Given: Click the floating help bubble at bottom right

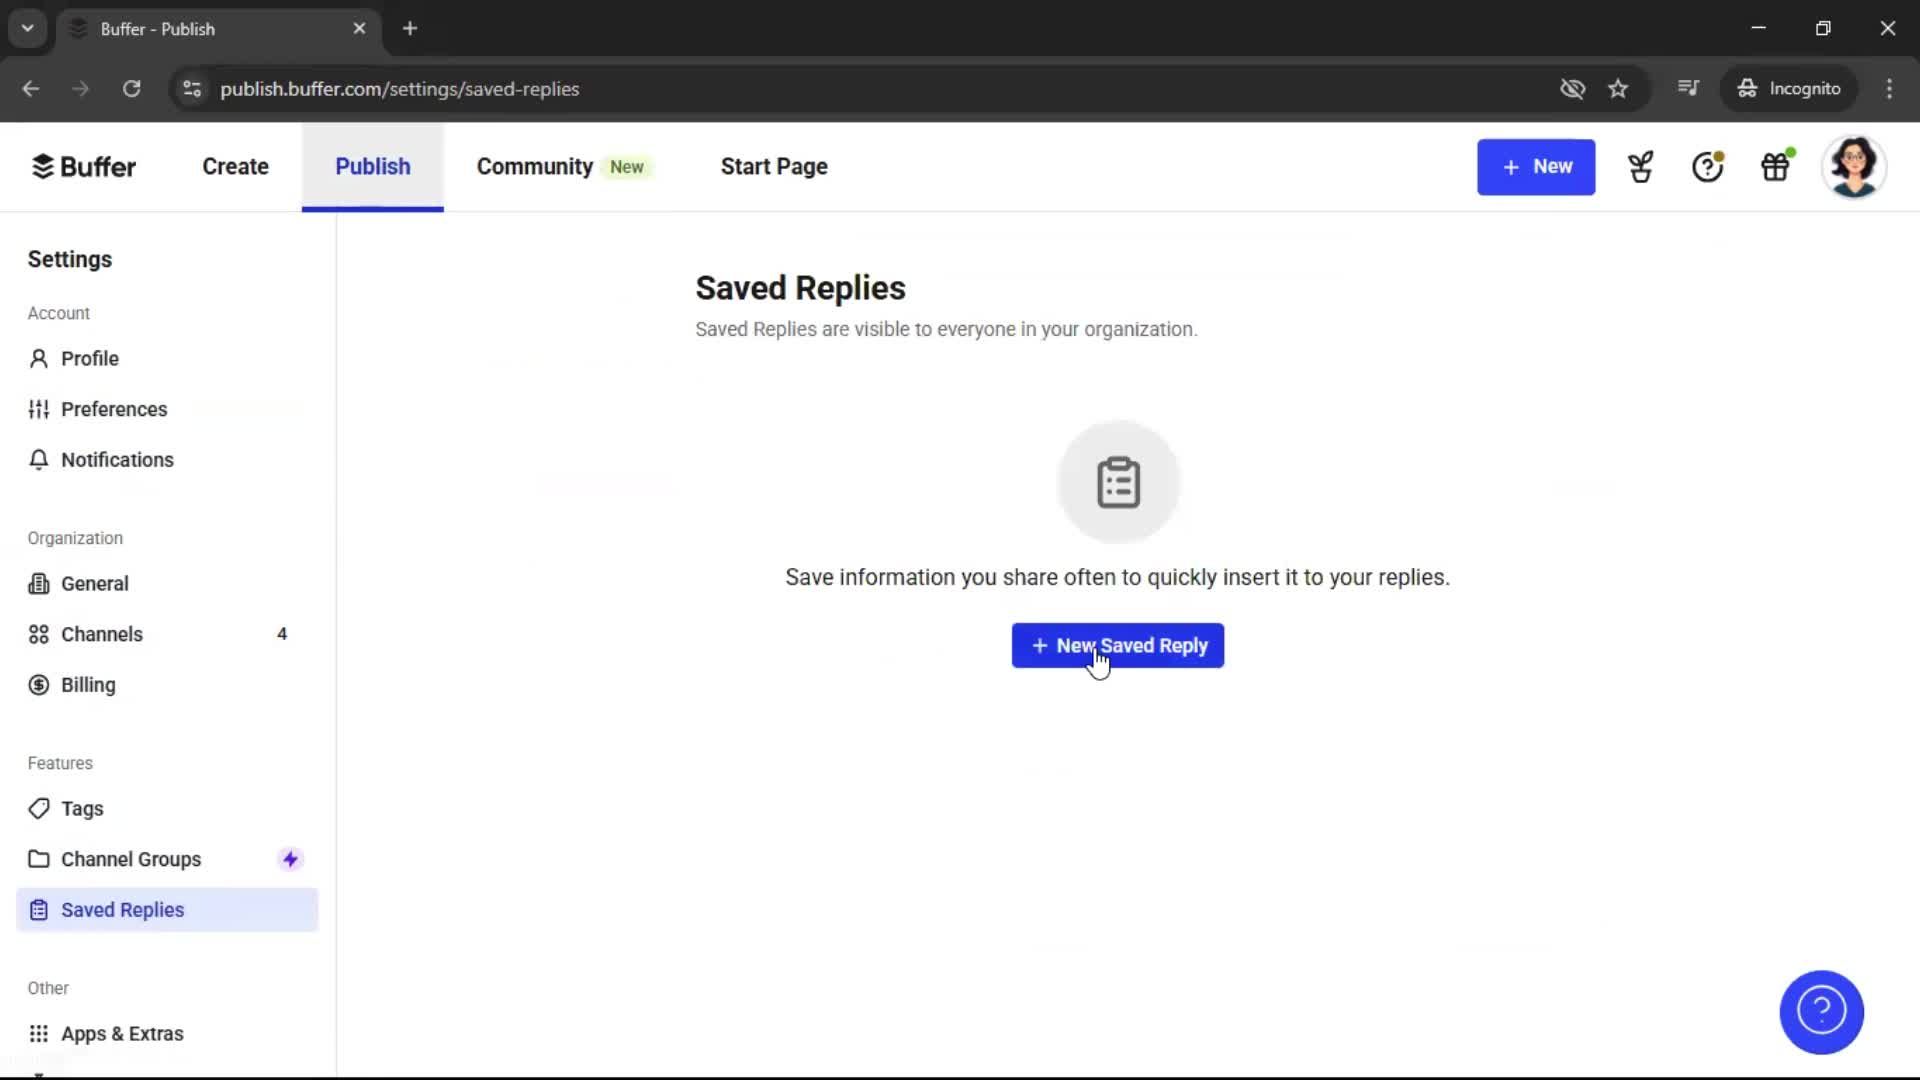Looking at the screenshot, I should [x=1821, y=1012].
